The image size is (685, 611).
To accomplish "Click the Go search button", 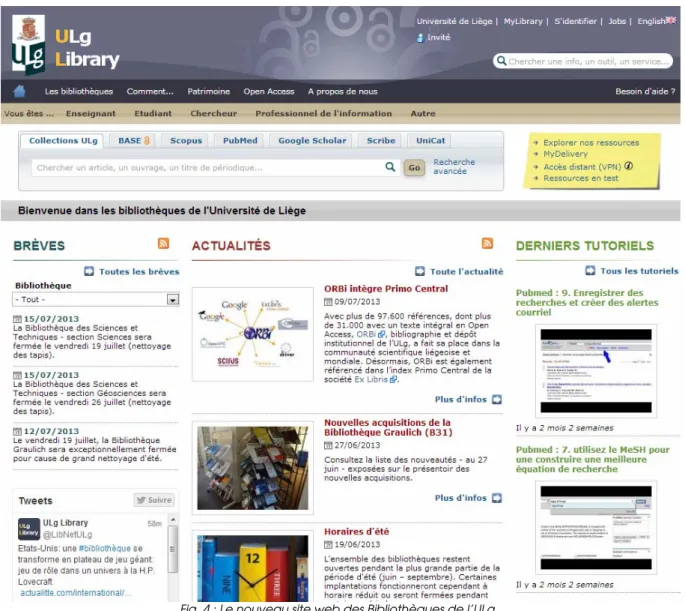I will (414, 167).
